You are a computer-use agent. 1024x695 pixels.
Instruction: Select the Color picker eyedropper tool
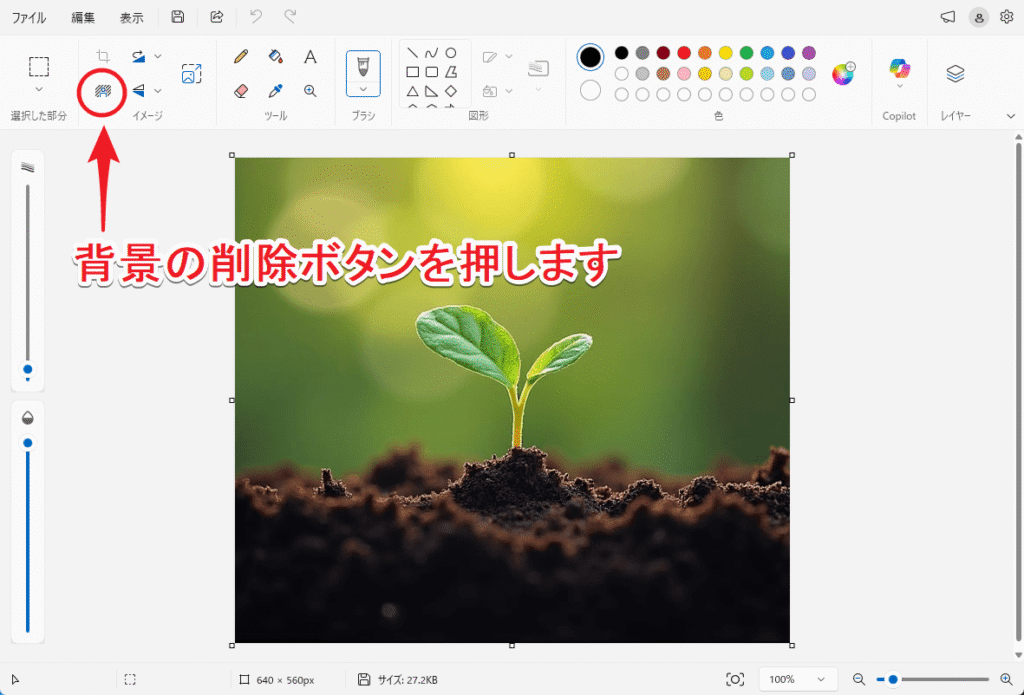276,91
